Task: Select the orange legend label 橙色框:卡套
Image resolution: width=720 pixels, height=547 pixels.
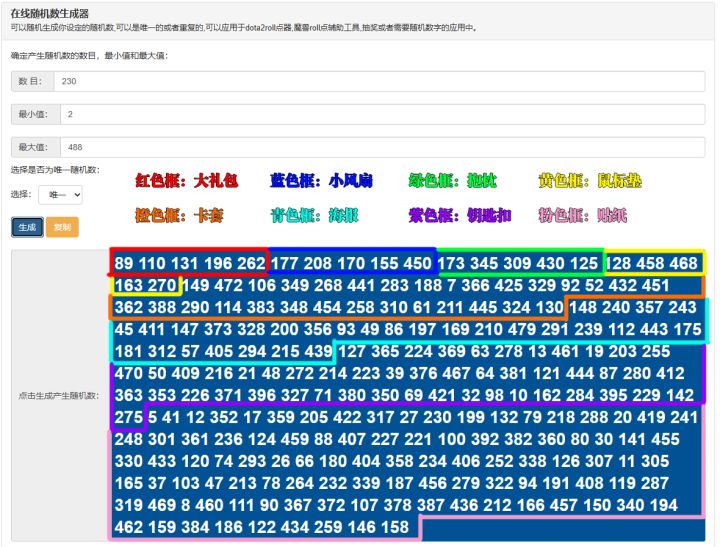Action: point(180,215)
